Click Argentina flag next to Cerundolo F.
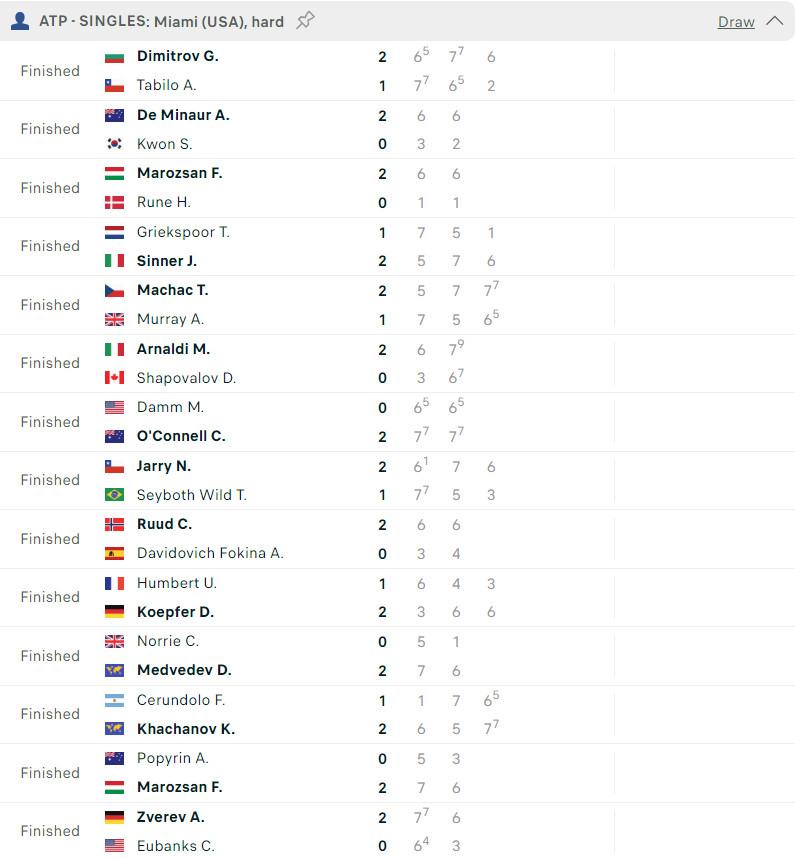Image resolution: width=795 pixels, height=858 pixels. (x=114, y=700)
